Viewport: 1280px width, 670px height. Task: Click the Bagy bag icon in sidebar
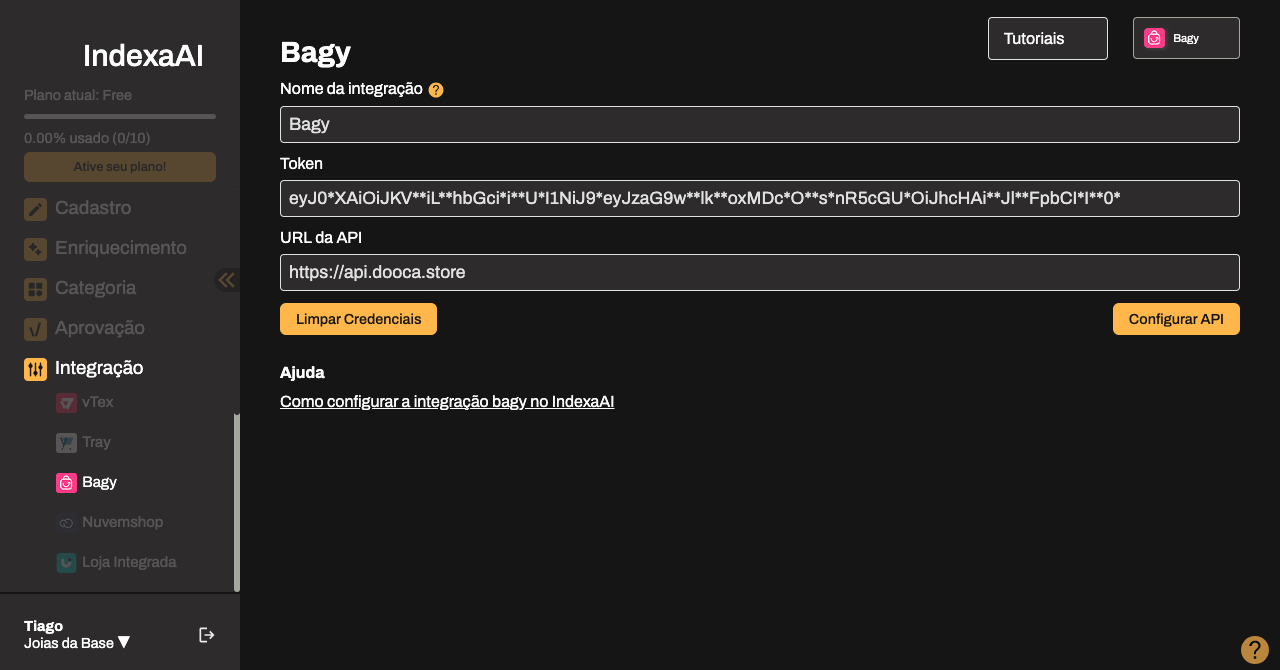(x=67, y=483)
